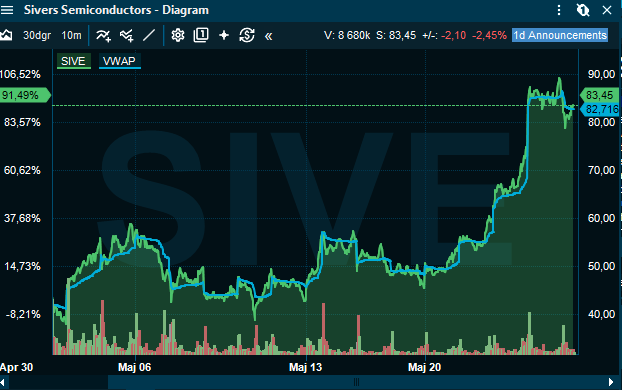The image size is (622, 390).
Task: Toggle the SIVE series legend
Action: (x=74, y=61)
